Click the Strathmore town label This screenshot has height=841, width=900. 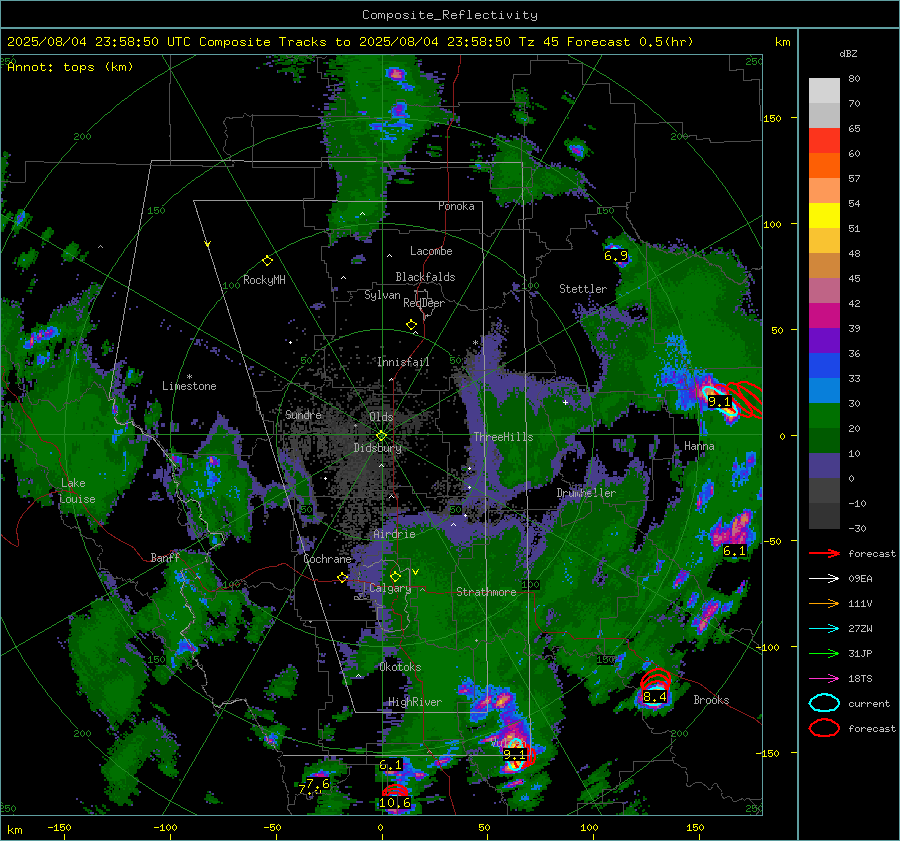[486, 592]
